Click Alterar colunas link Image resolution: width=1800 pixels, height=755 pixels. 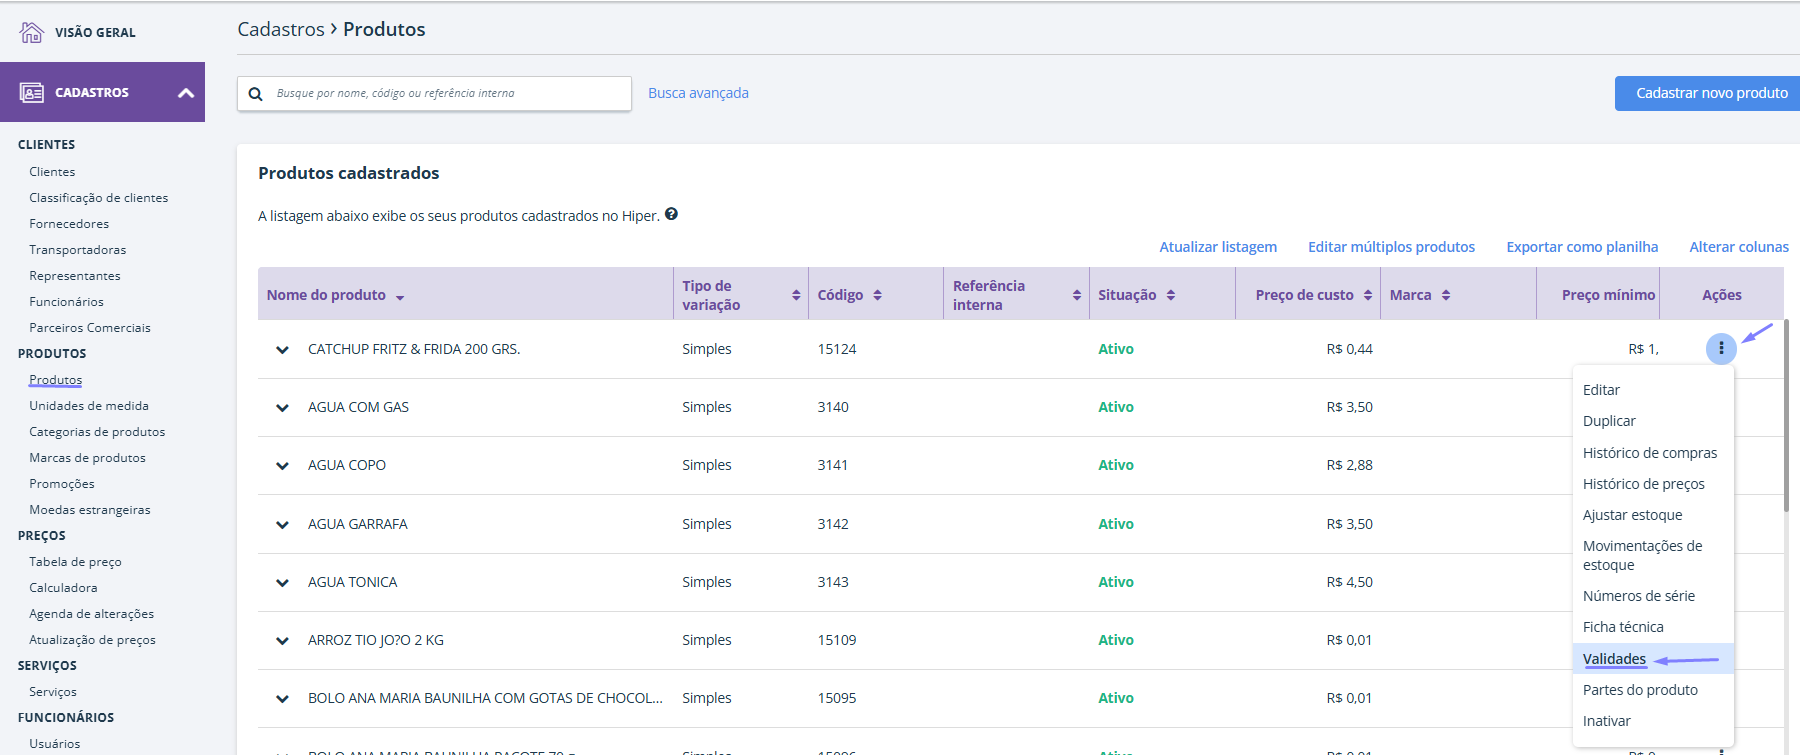(1739, 247)
